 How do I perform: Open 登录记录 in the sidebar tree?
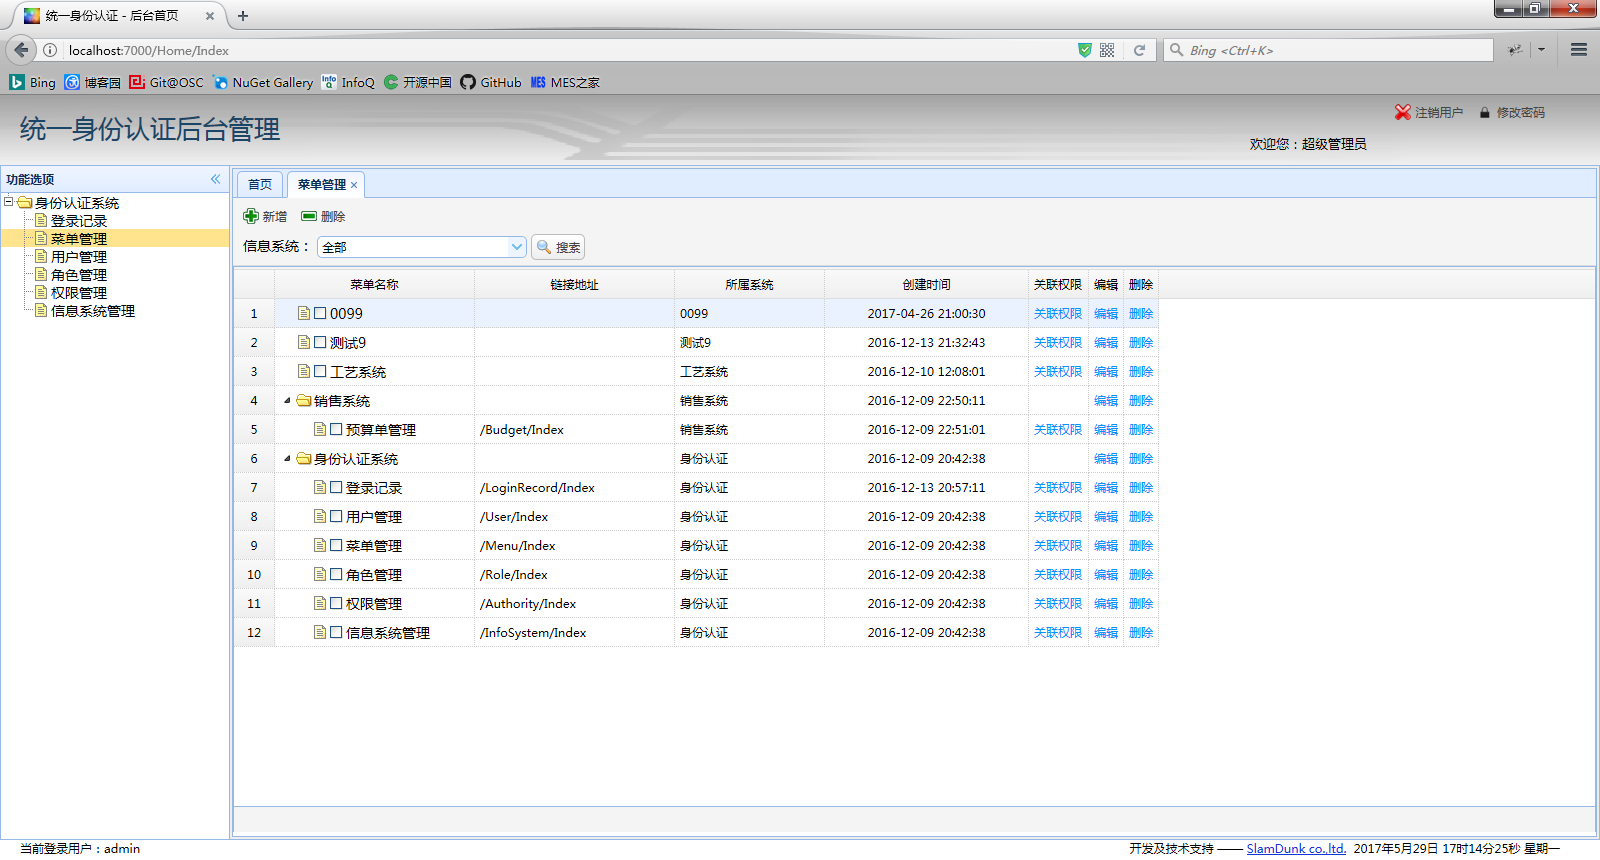click(78, 220)
